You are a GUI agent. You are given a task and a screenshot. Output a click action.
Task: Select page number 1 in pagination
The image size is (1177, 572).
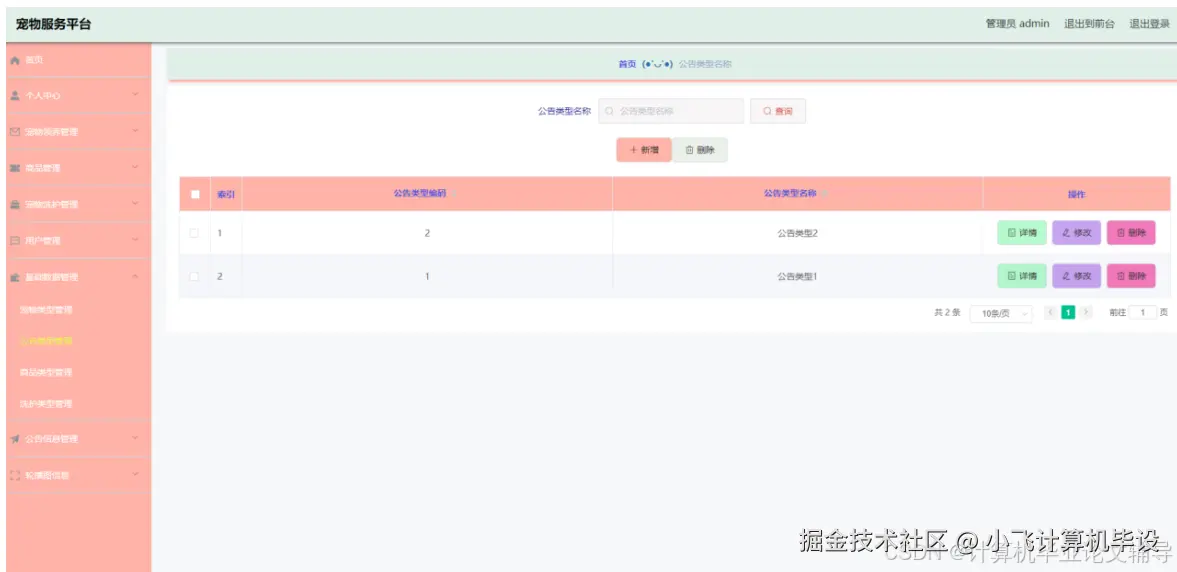point(1068,312)
